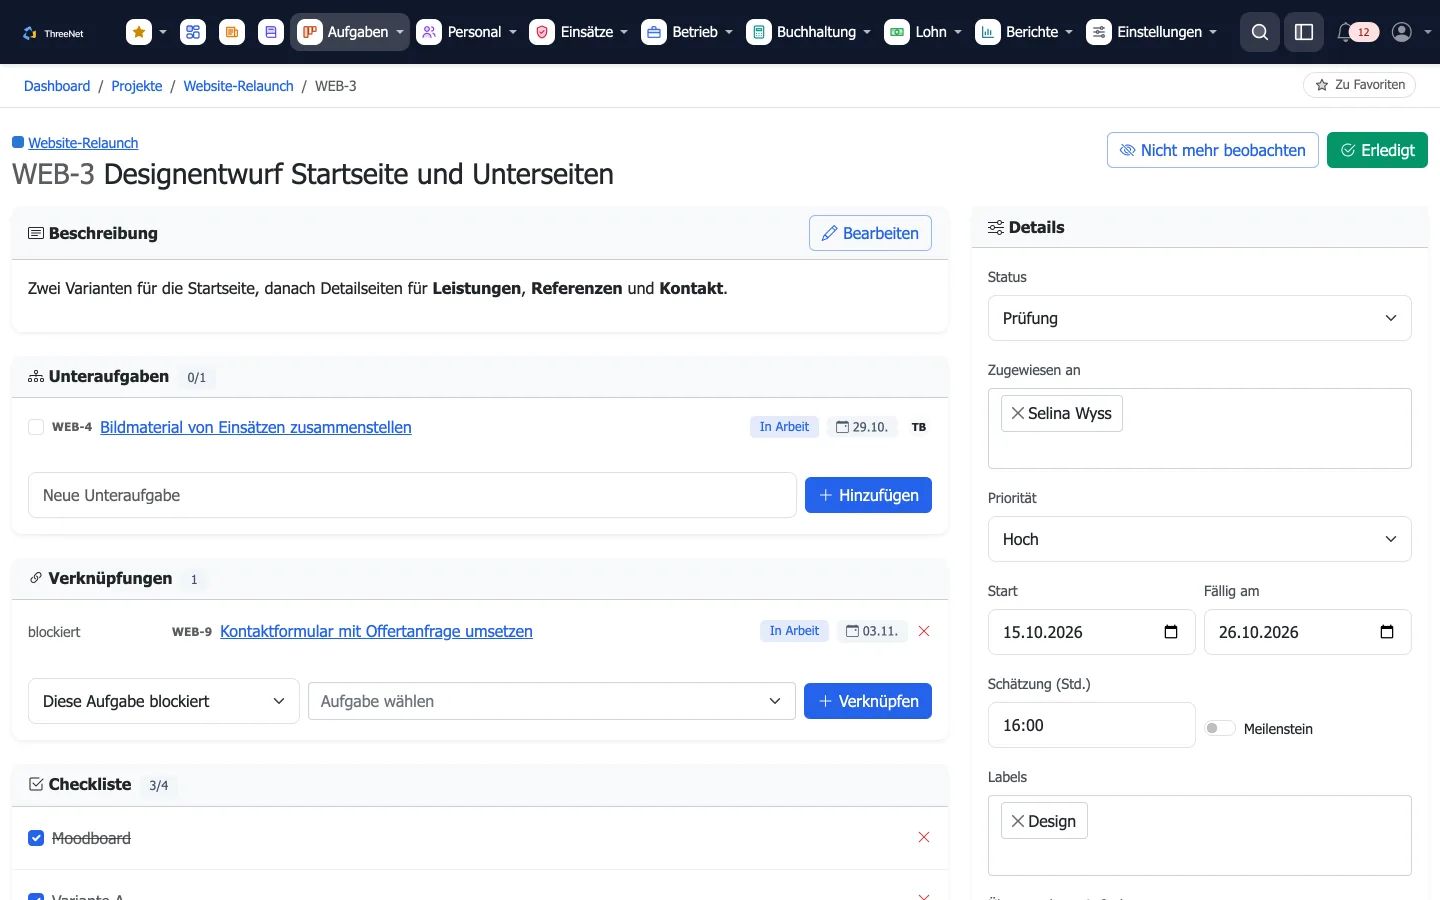The image size is (1440, 900).
Task: Remove the WEB-9 link with red X
Action: pyautogui.click(x=924, y=631)
